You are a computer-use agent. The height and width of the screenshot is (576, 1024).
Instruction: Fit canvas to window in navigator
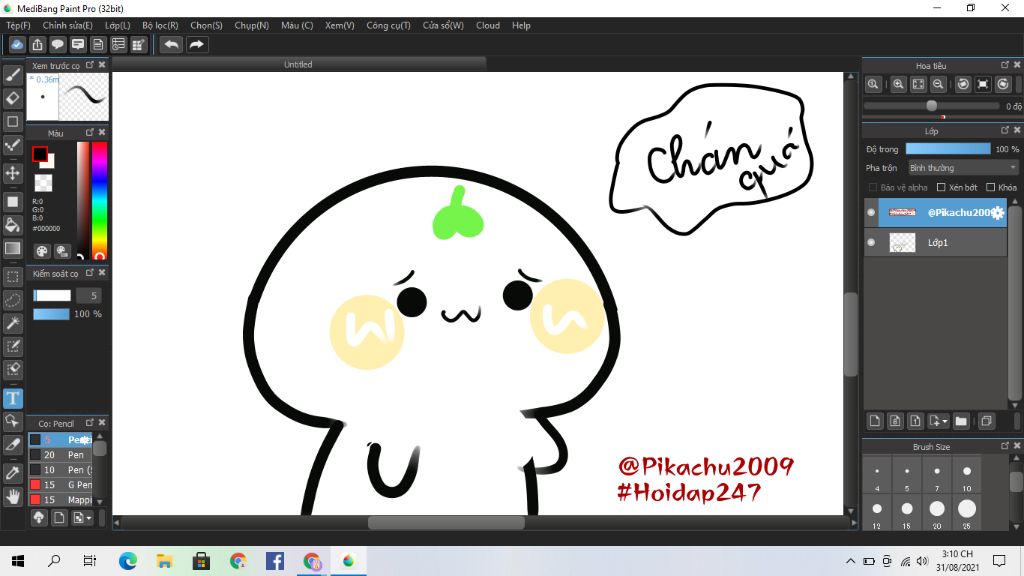click(x=918, y=84)
